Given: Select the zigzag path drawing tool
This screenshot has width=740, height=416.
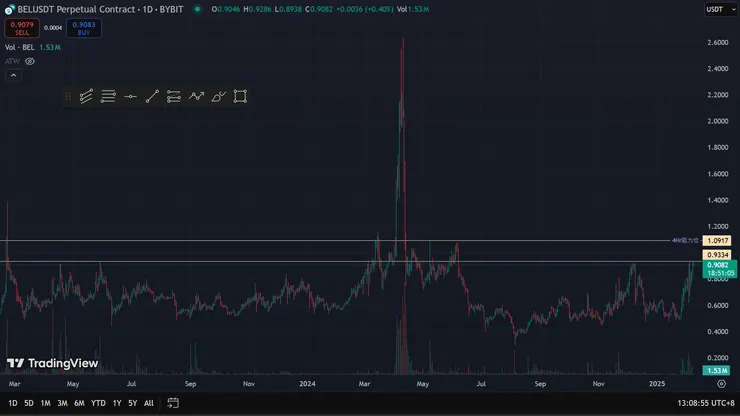Looking at the screenshot, I should click(x=196, y=96).
